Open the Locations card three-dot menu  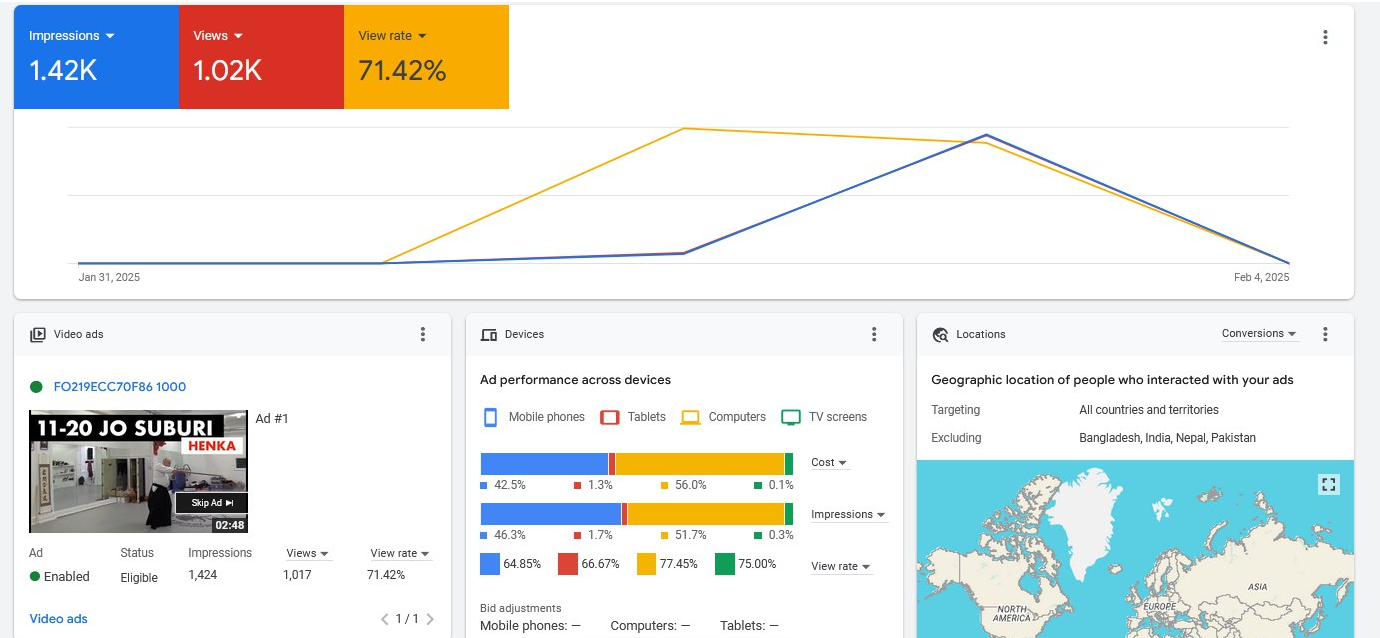click(x=1325, y=334)
